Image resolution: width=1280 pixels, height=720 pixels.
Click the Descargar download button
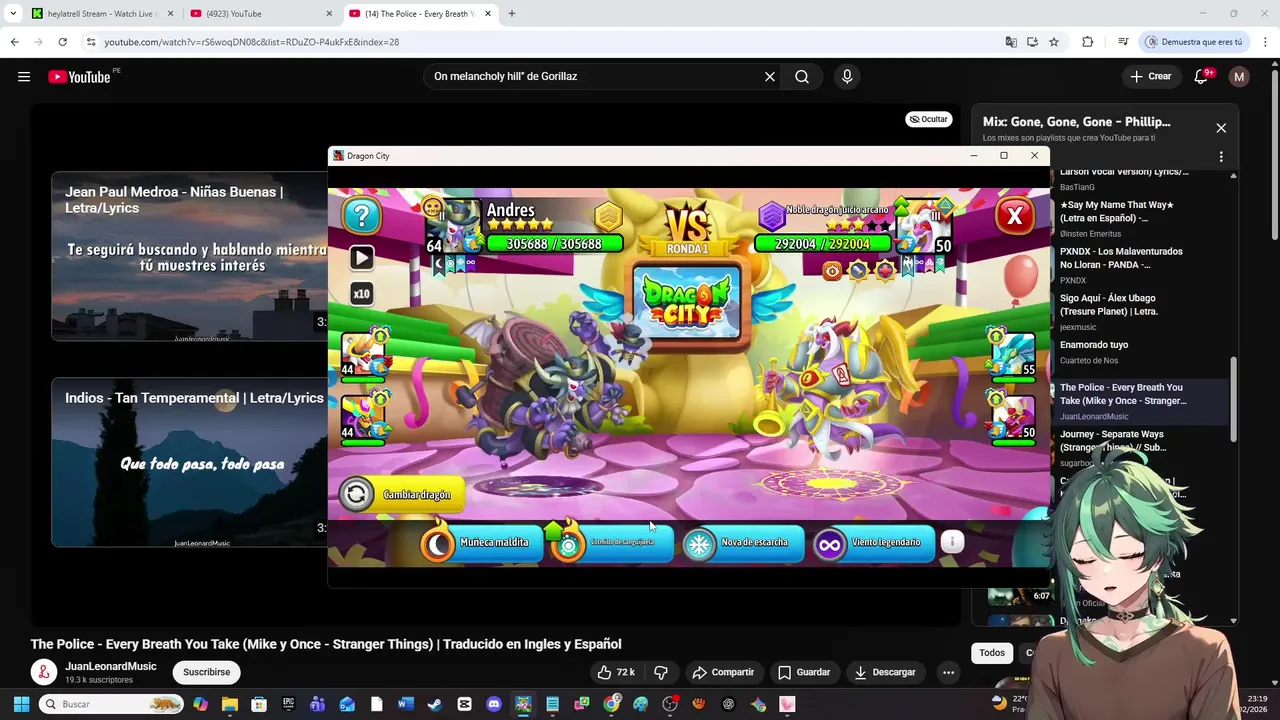(886, 672)
